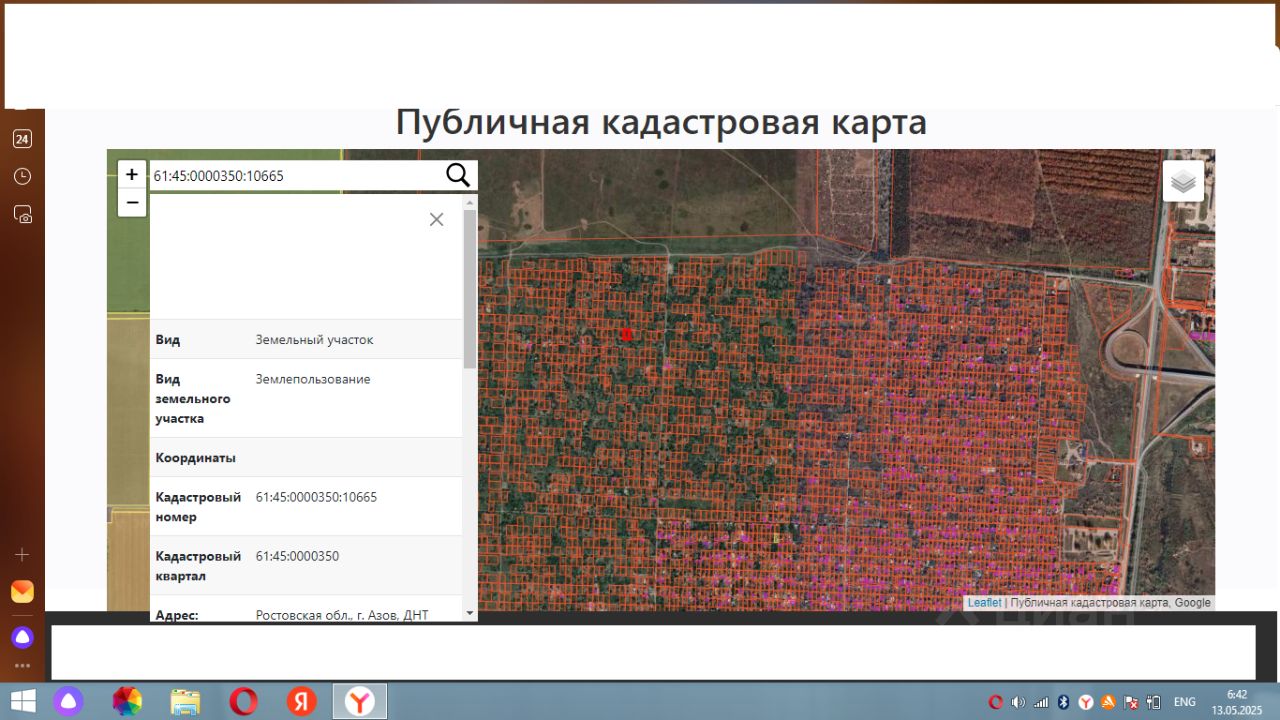Select the Землепользование value
1280x720 pixels.
pos(313,379)
